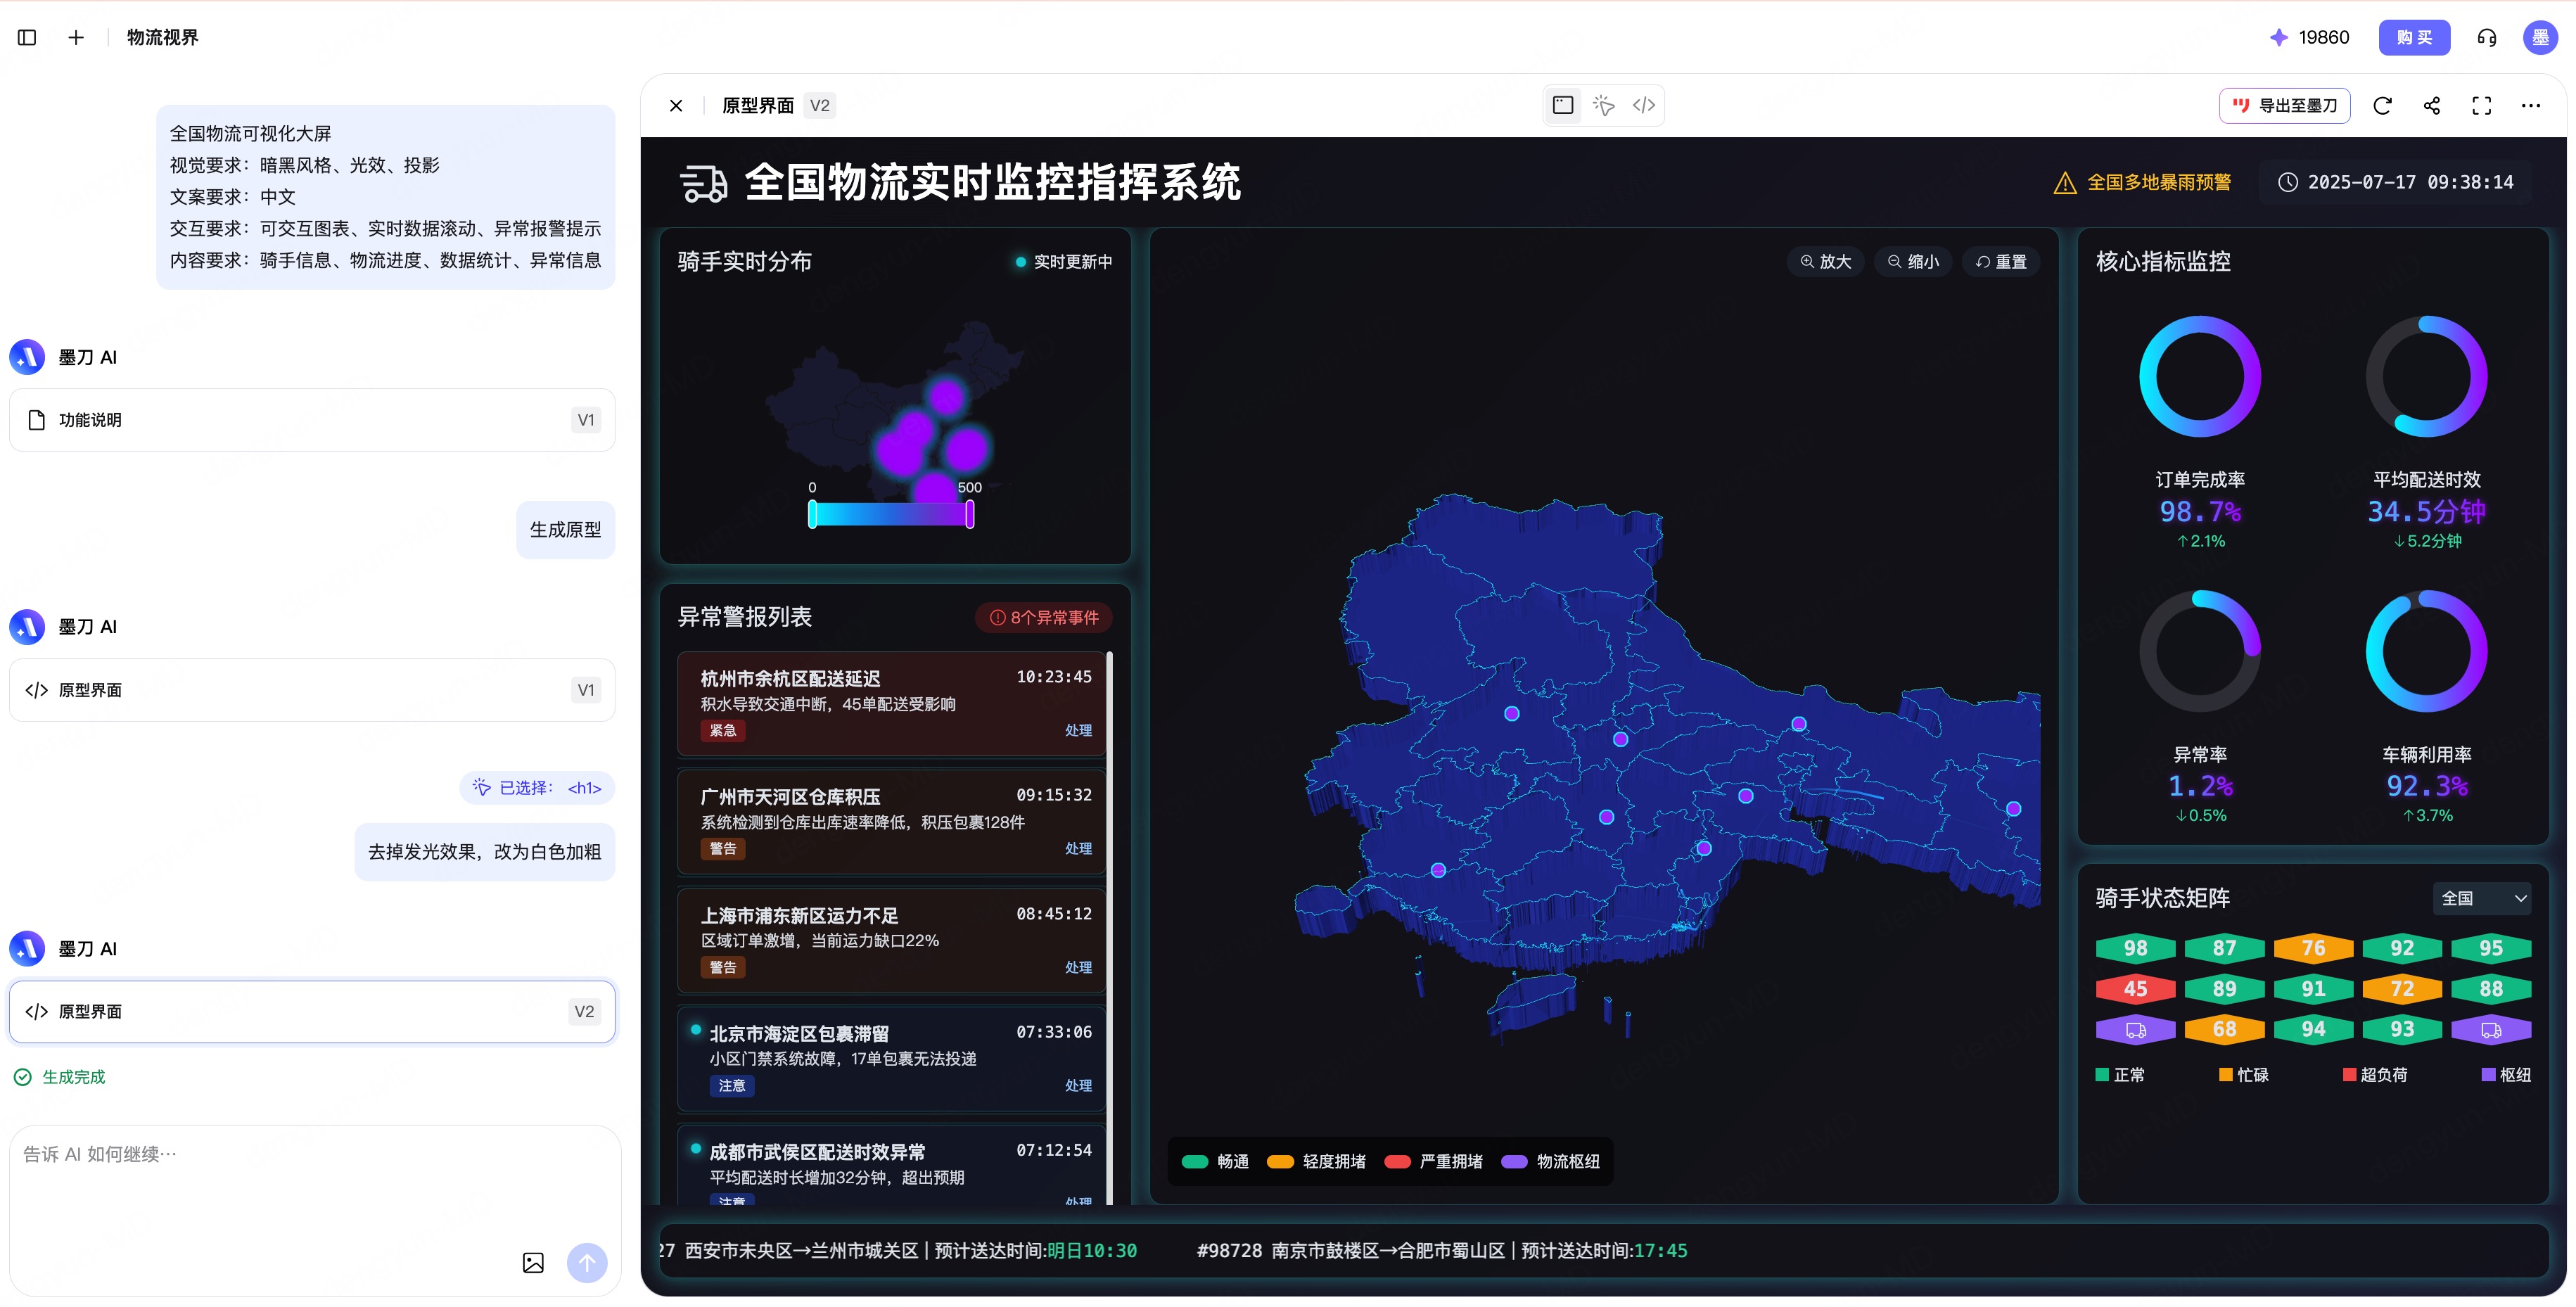Image resolution: width=2576 pixels, height=1307 pixels.
Task: Handle the 上海市浦东新区运力不足 alert
Action: tap(1078, 967)
